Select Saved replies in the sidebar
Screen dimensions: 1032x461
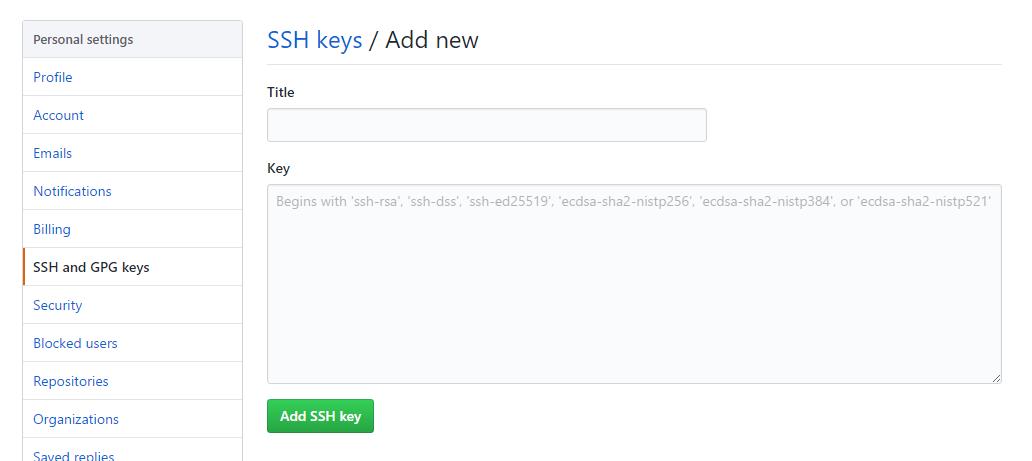(74, 455)
